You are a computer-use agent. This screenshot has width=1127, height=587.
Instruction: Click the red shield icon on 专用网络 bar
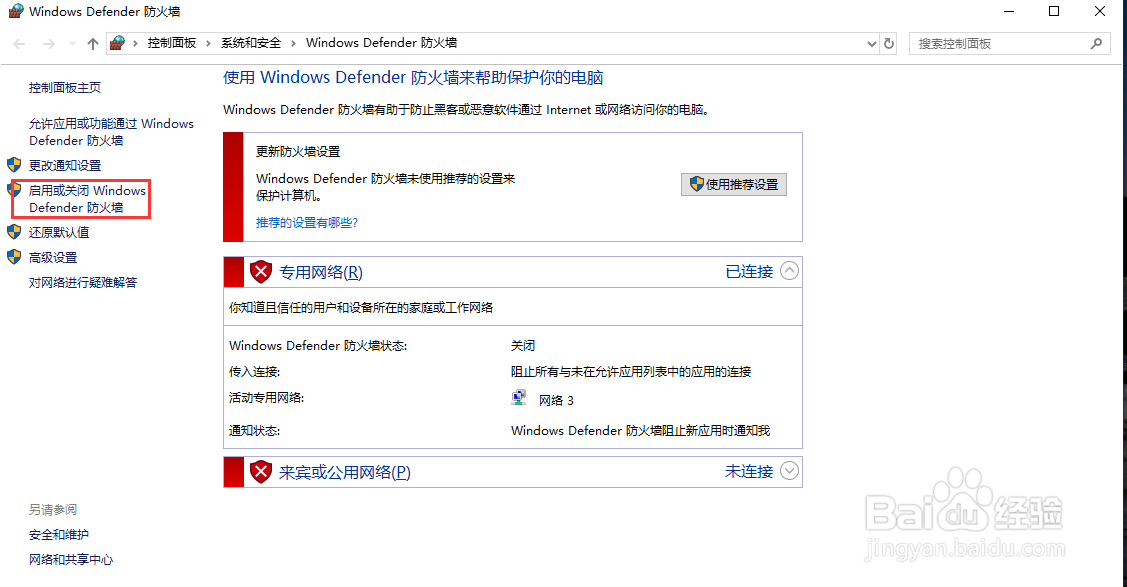260,271
